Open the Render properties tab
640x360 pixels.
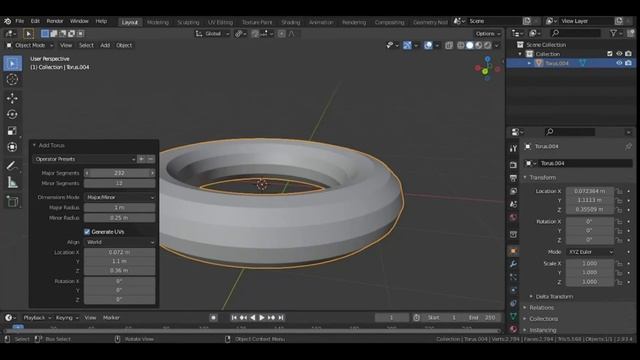coord(513,165)
